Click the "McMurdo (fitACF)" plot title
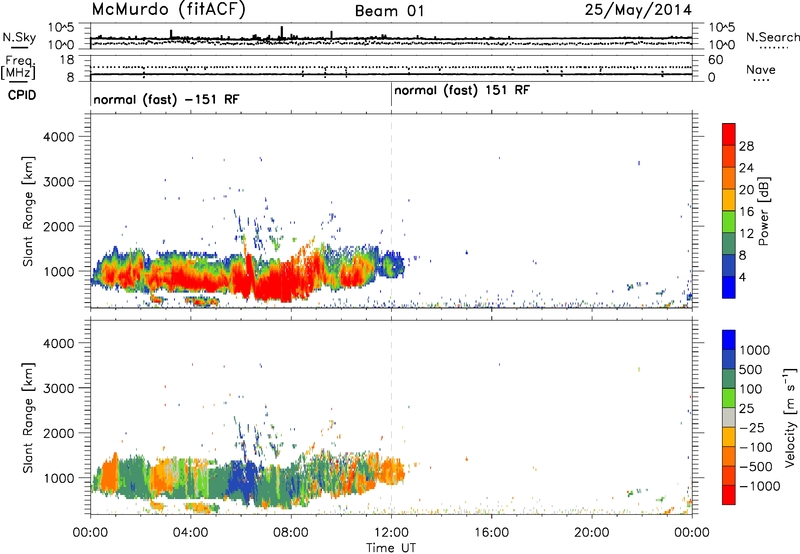The image size is (800, 554). tap(168, 10)
